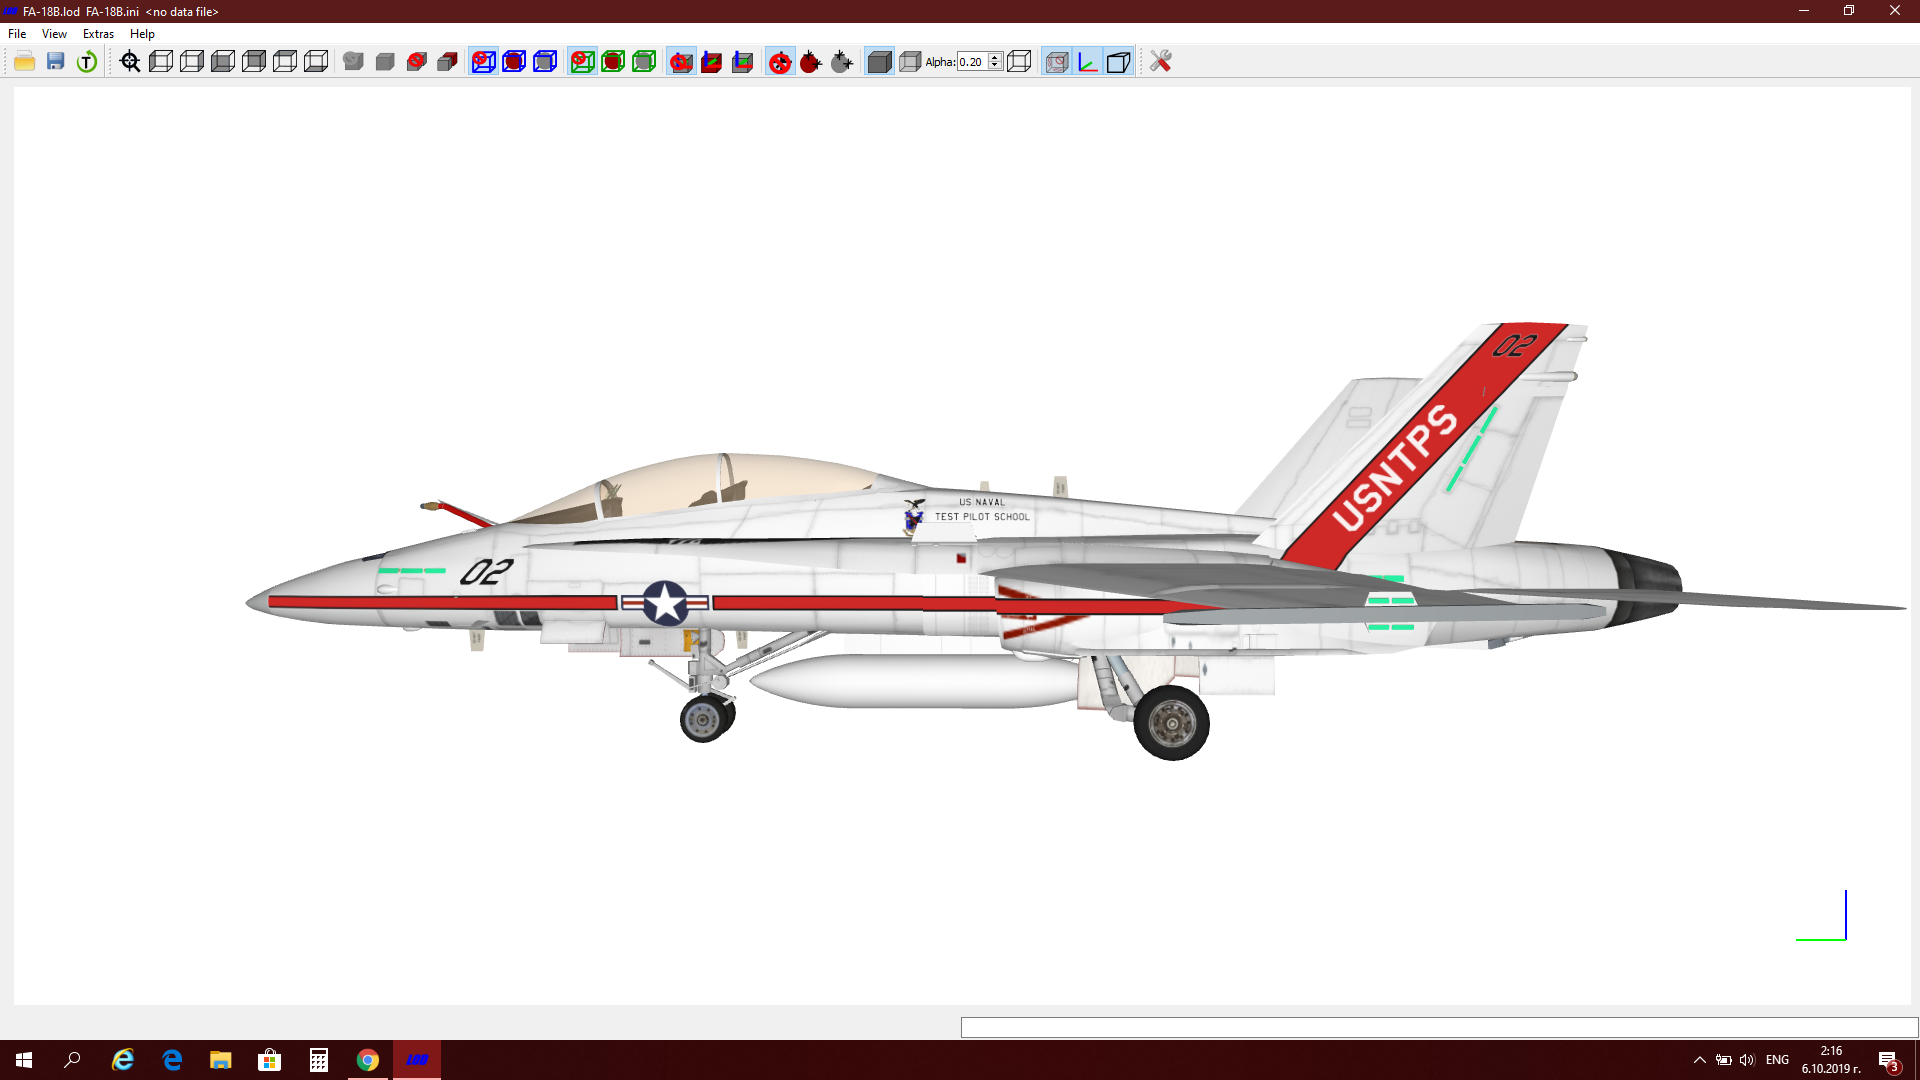1920x1080 pixels.
Task: Launch Internet Explorer from taskbar
Action: [123, 1060]
